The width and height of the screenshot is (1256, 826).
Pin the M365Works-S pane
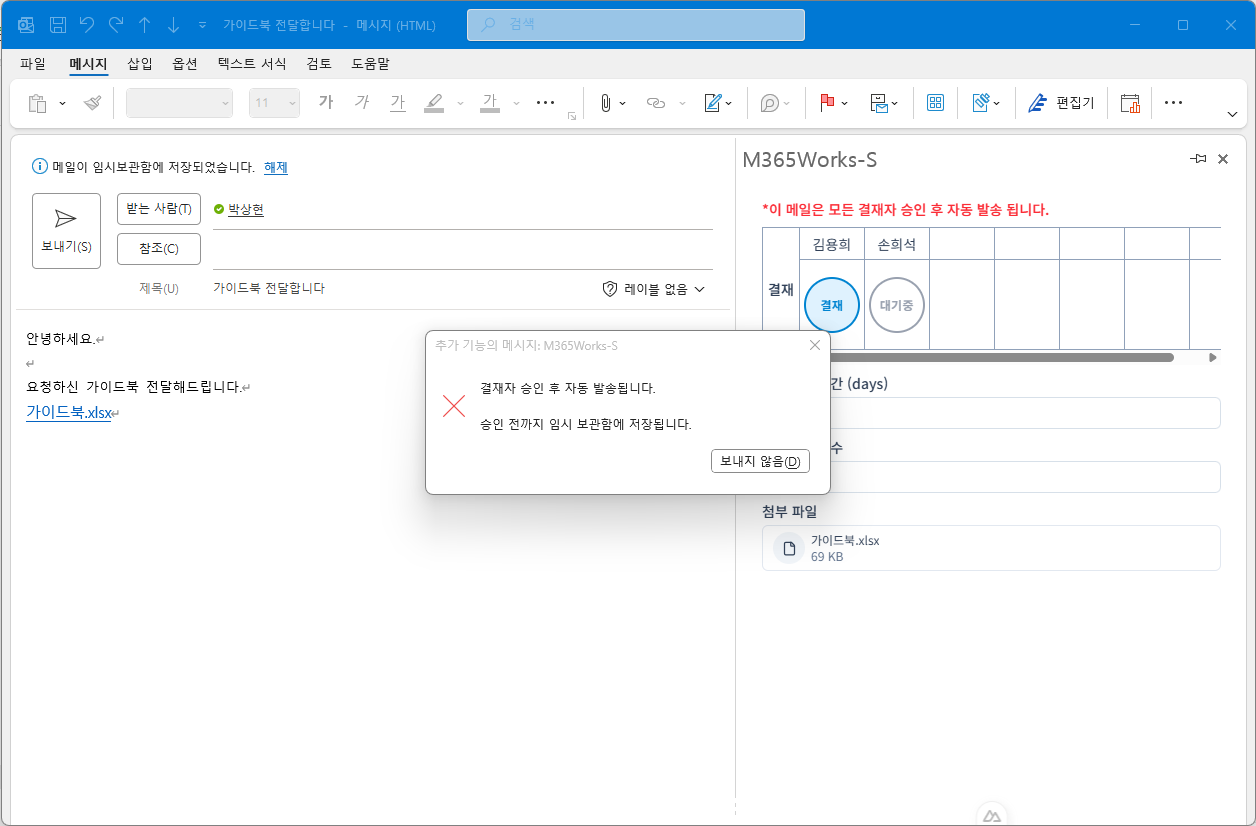click(x=1198, y=159)
